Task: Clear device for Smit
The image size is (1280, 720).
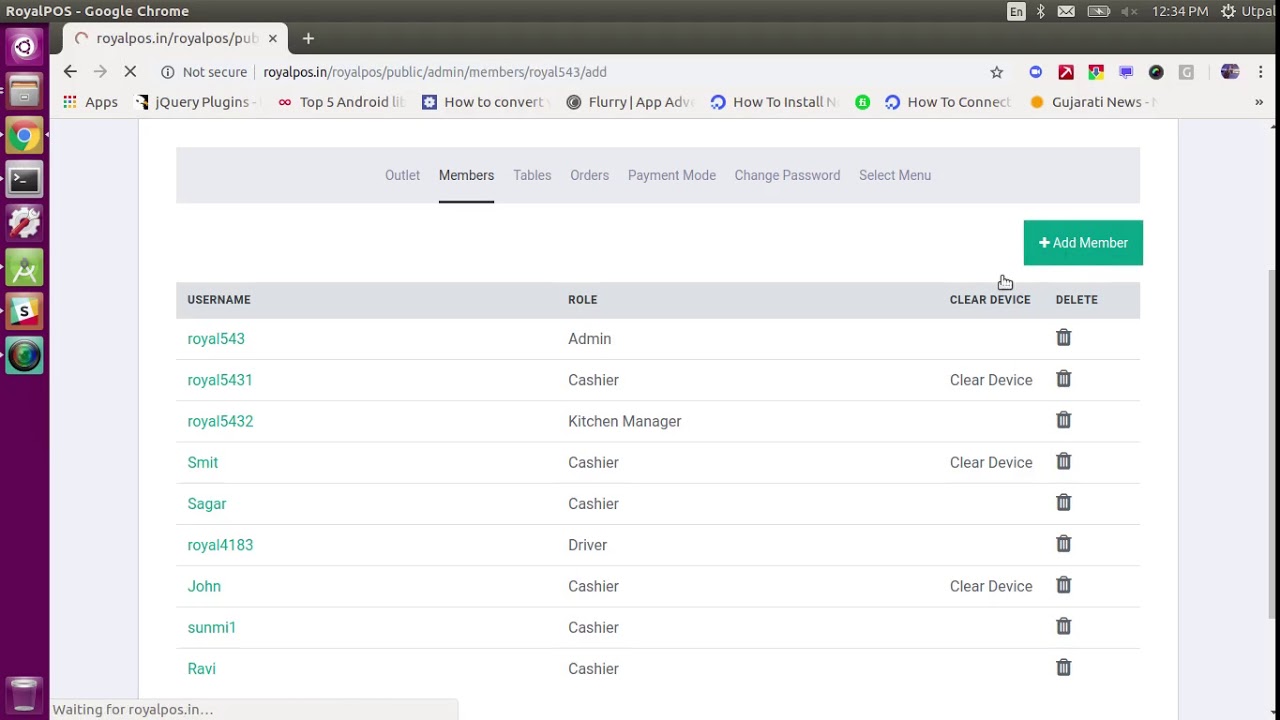Action: pos(991,462)
